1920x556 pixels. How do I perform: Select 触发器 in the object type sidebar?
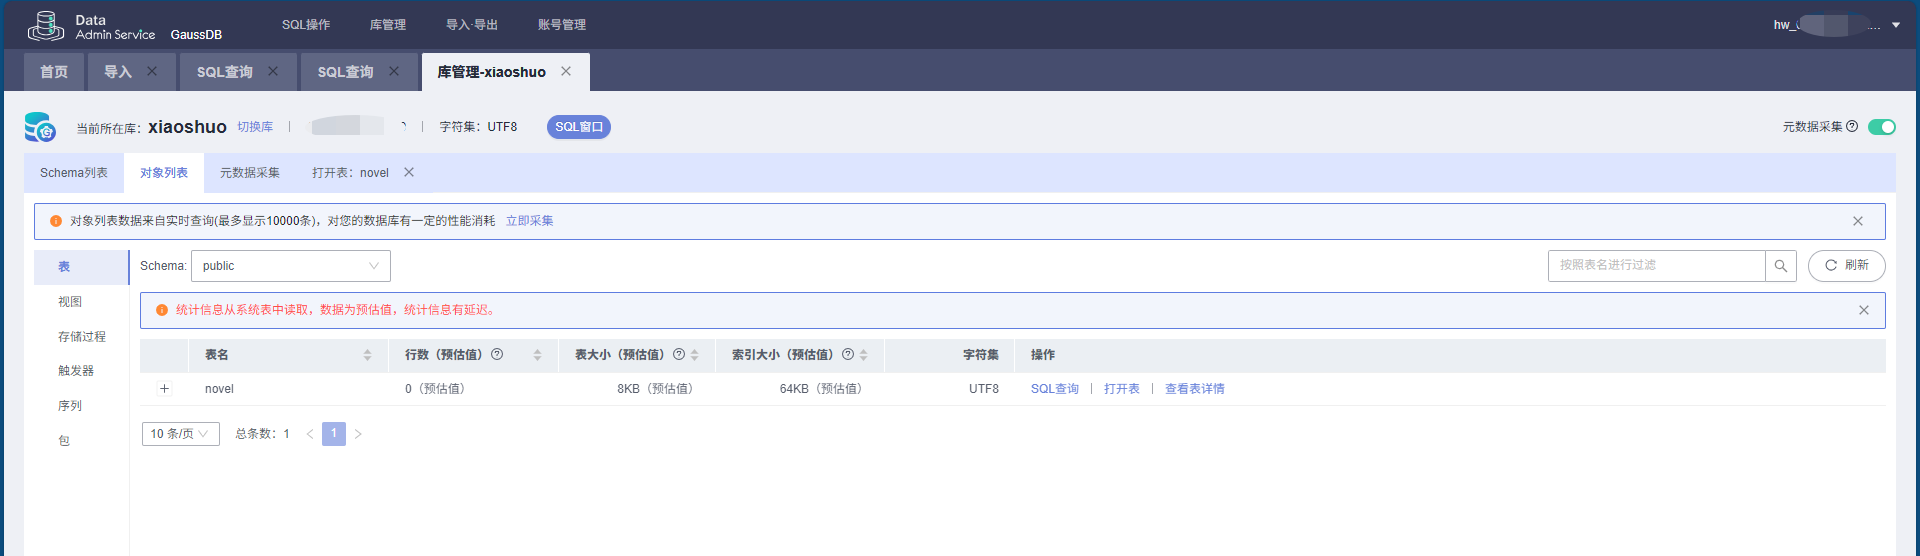click(76, 371)
